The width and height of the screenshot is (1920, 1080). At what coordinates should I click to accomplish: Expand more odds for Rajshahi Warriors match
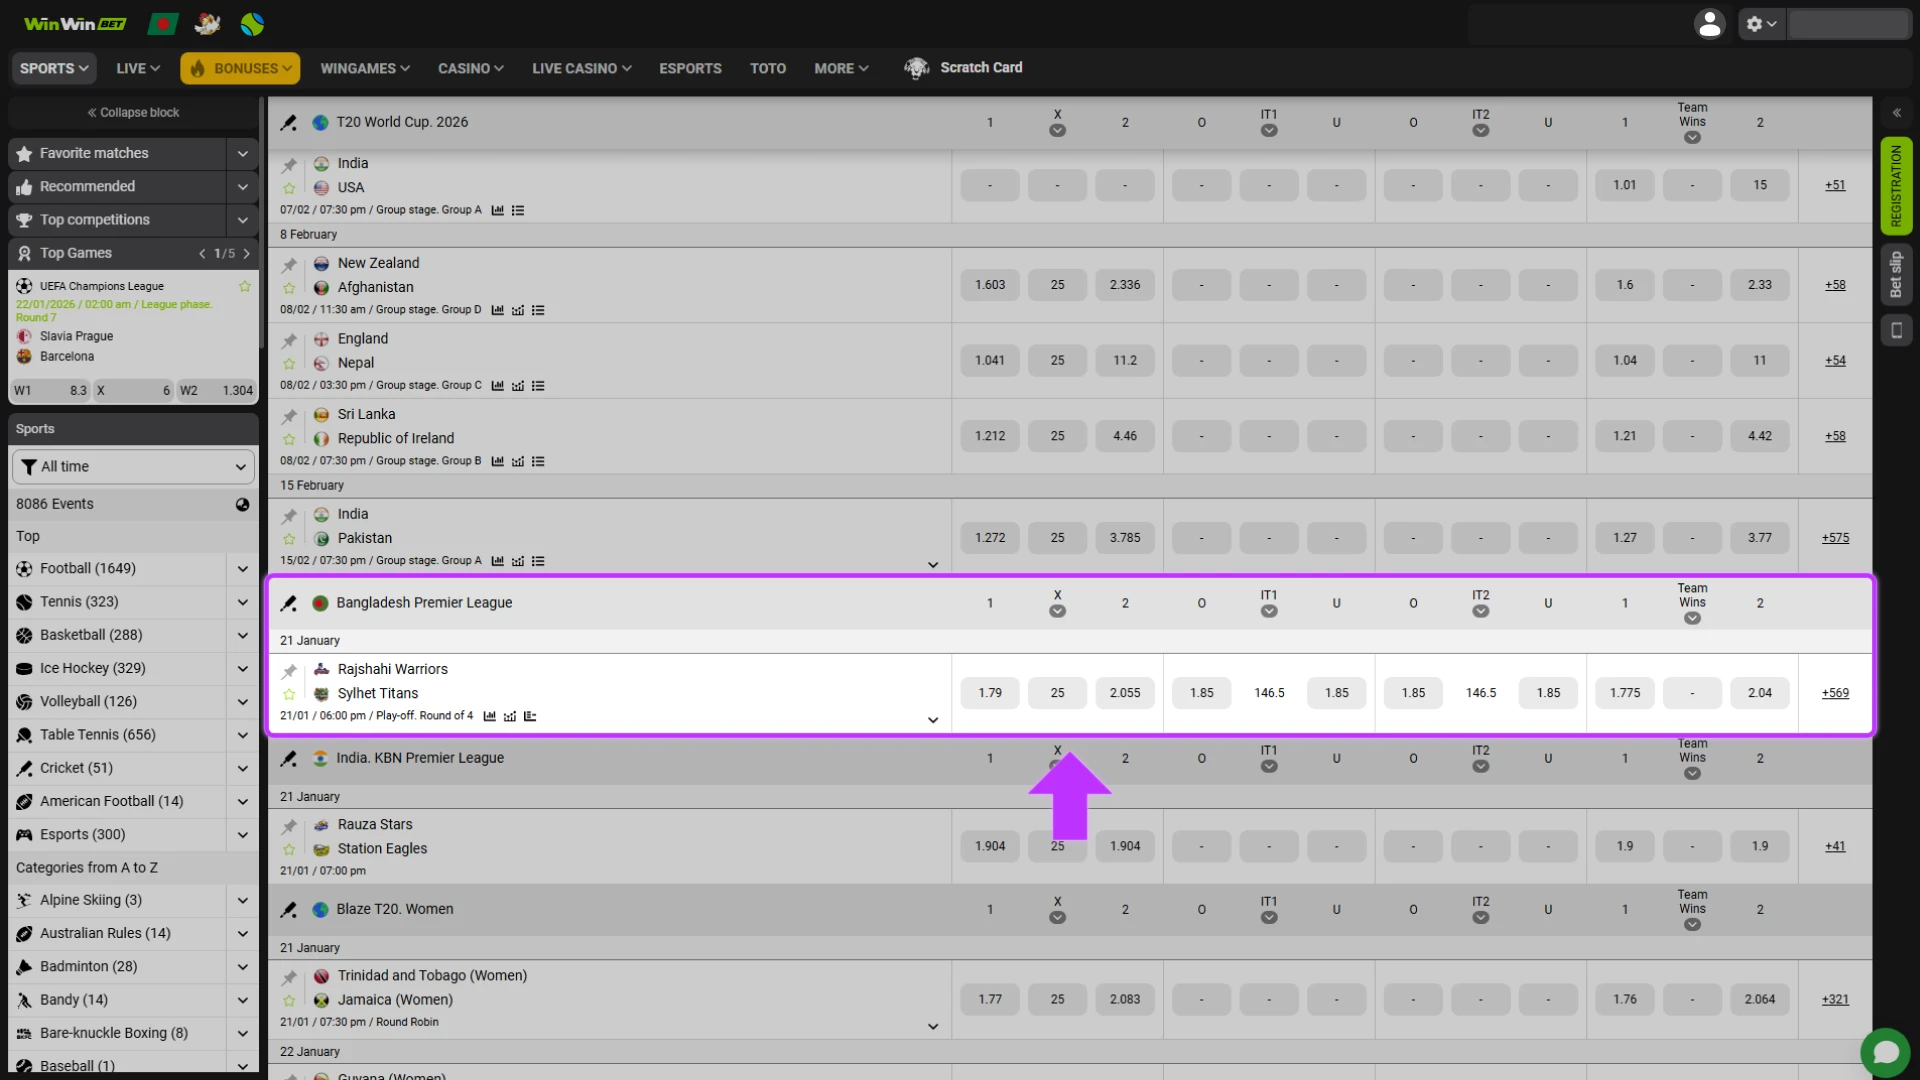coord(932,720)
